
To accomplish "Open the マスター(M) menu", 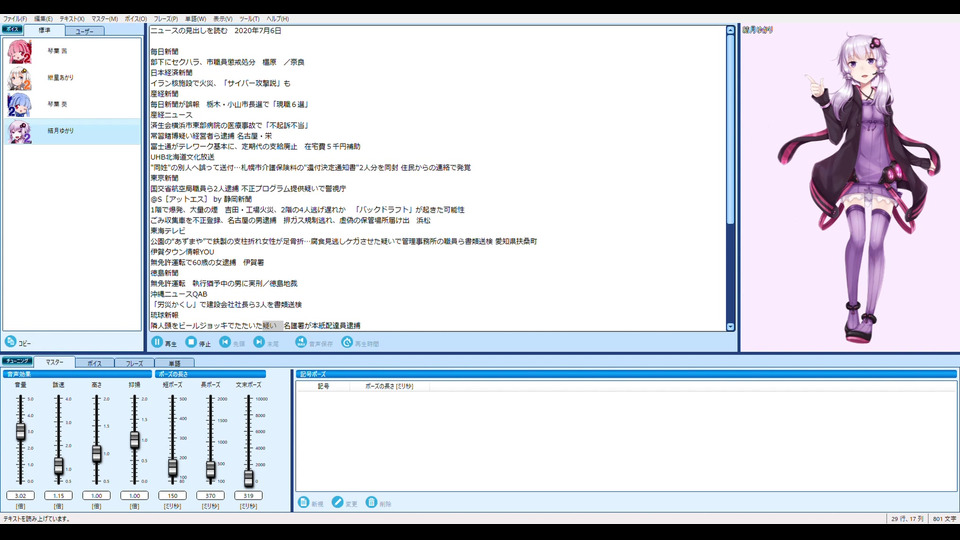I will coord(105,19).
